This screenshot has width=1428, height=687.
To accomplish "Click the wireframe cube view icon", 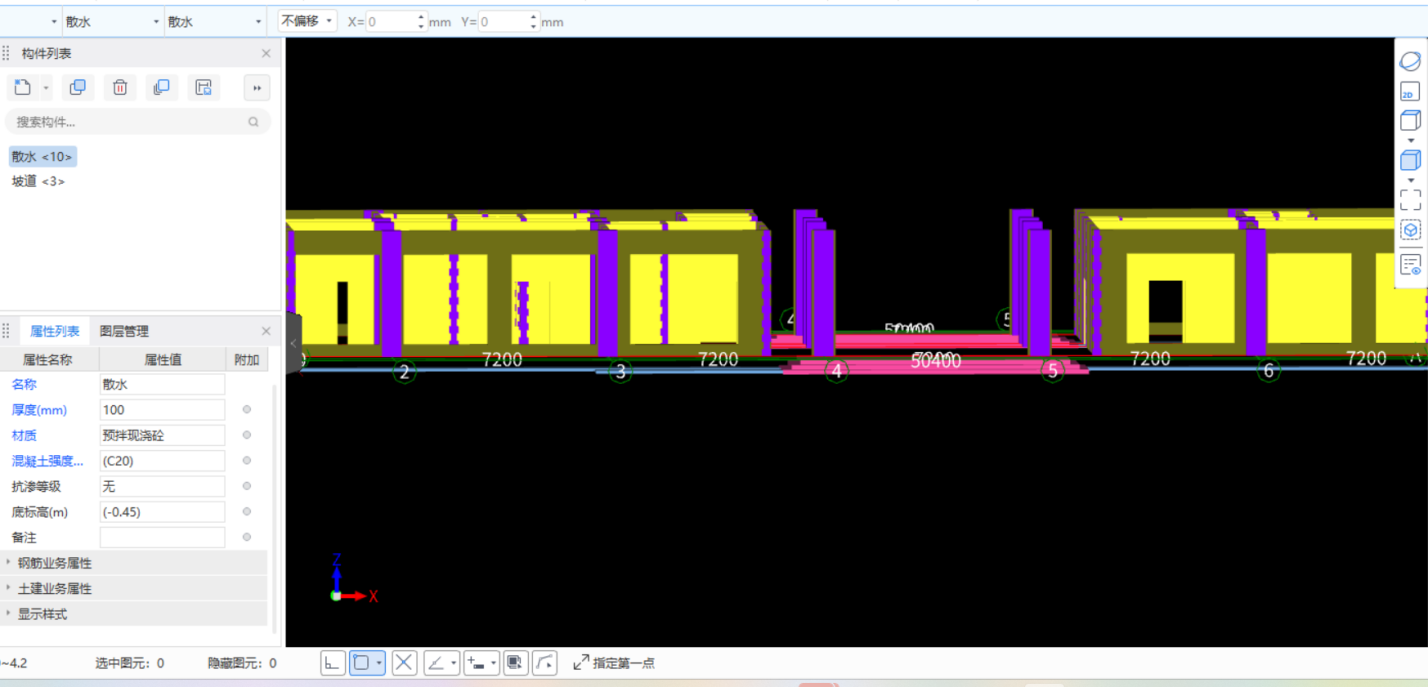I will tap(1410, 121).
